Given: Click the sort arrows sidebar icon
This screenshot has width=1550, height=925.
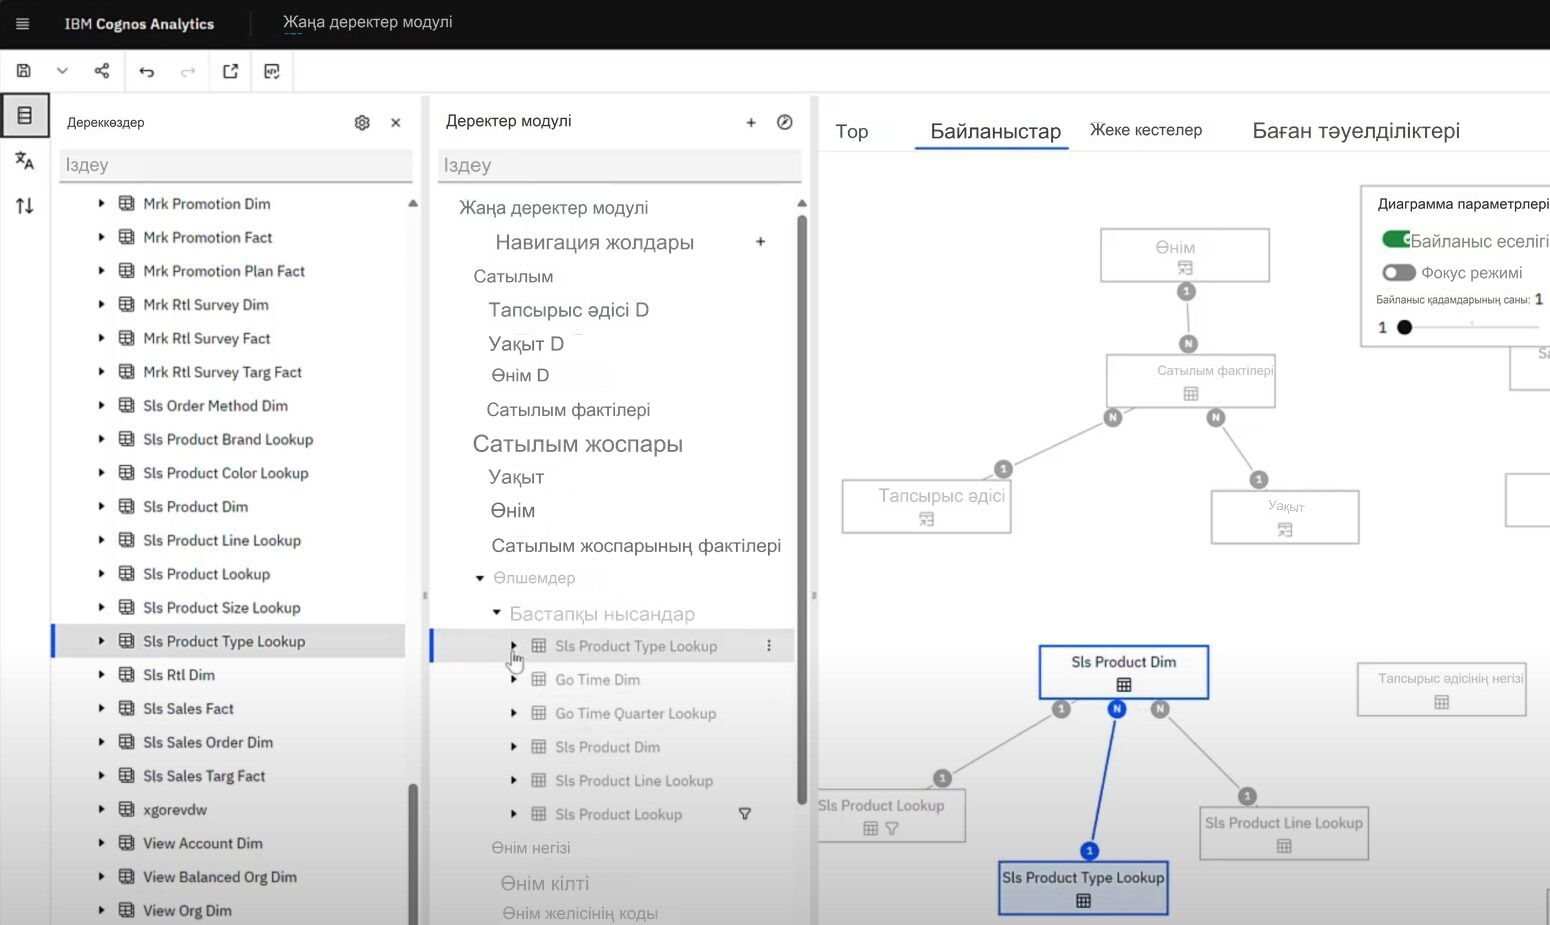Looking at the screenshot, I should pyautogui.click(x=25, y=205).
